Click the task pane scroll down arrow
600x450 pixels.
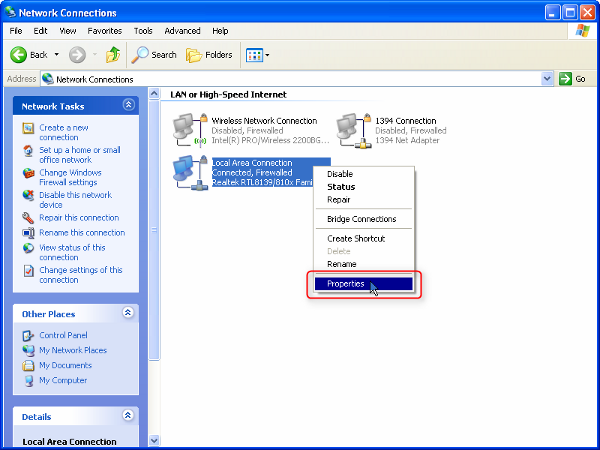pyautogui.click(x=154, y=440)
